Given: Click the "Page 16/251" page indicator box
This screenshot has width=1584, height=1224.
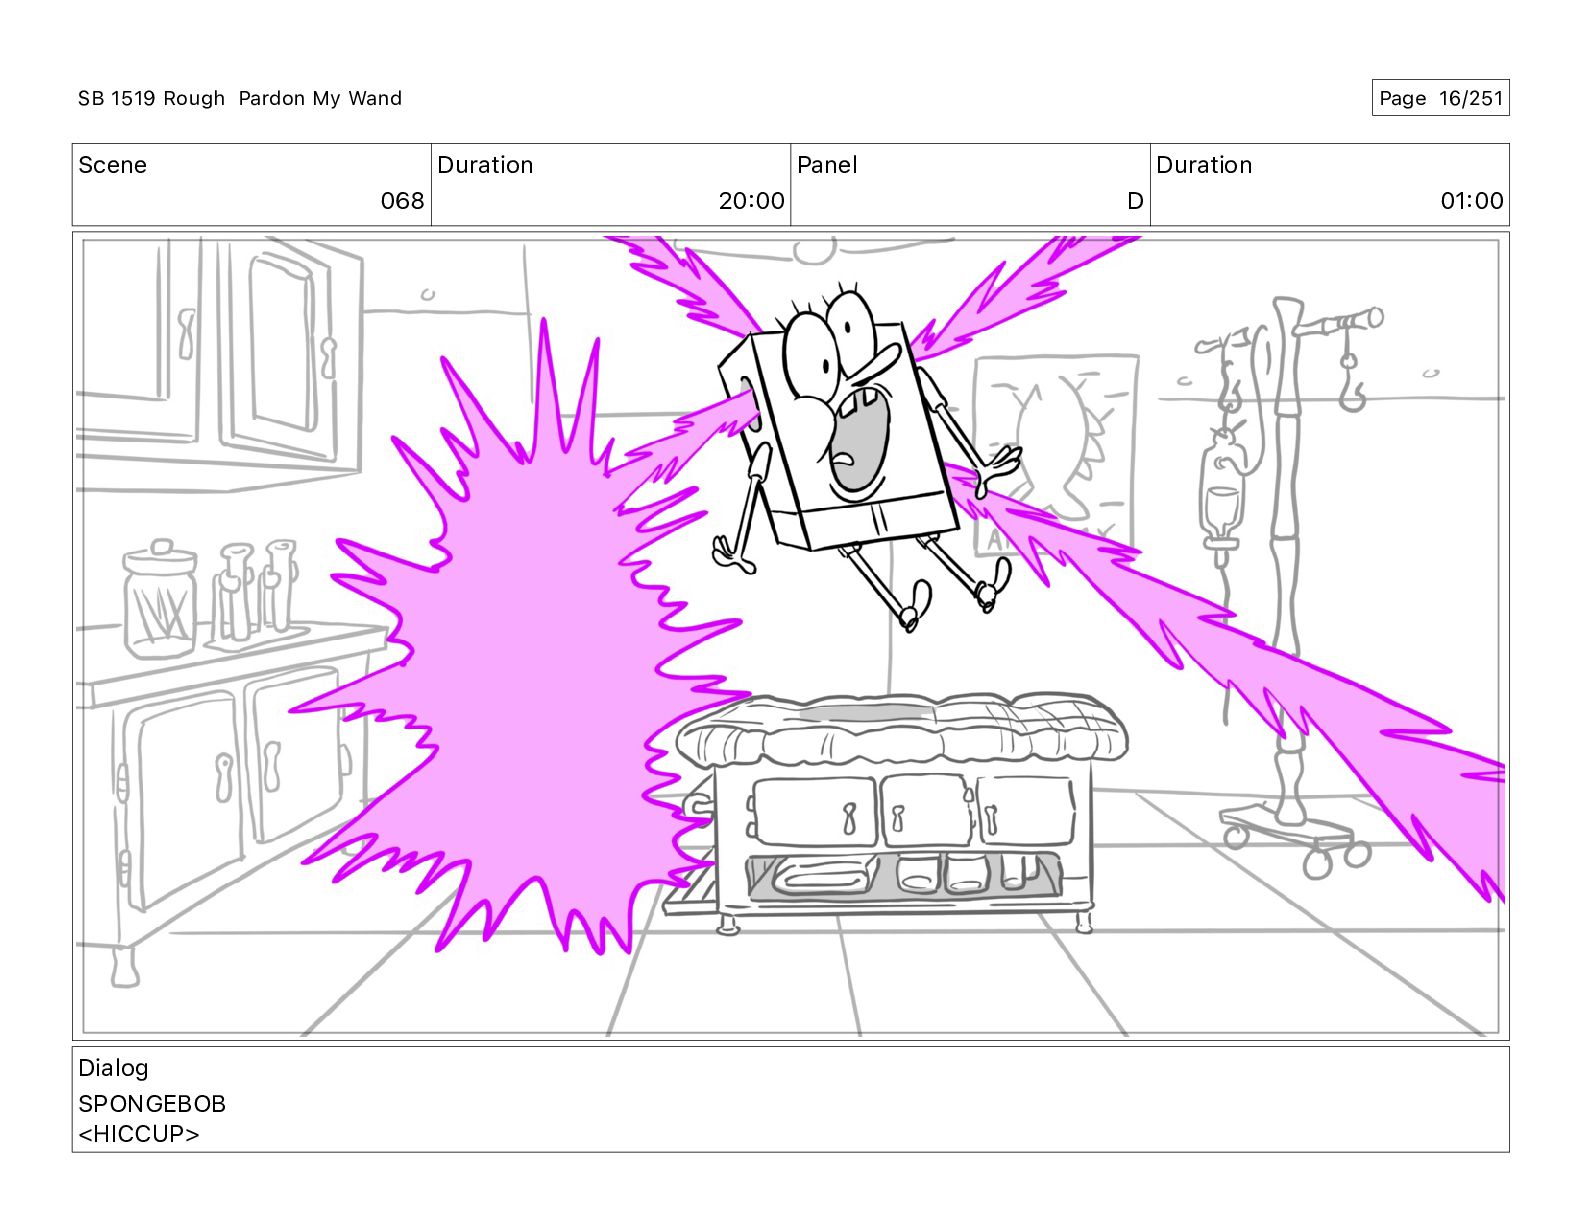Looking at the screenshot, I should point(1440,98).
